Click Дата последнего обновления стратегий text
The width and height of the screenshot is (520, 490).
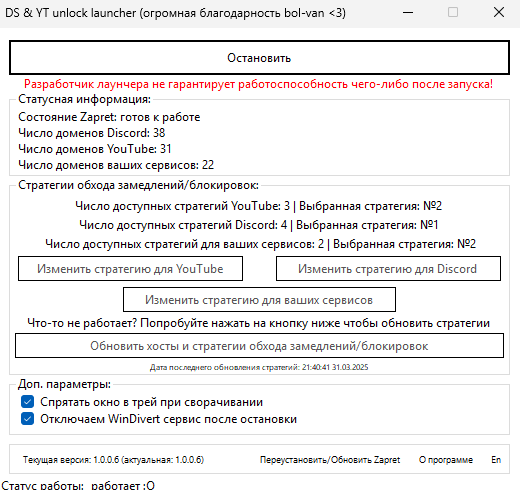[259, 367]
